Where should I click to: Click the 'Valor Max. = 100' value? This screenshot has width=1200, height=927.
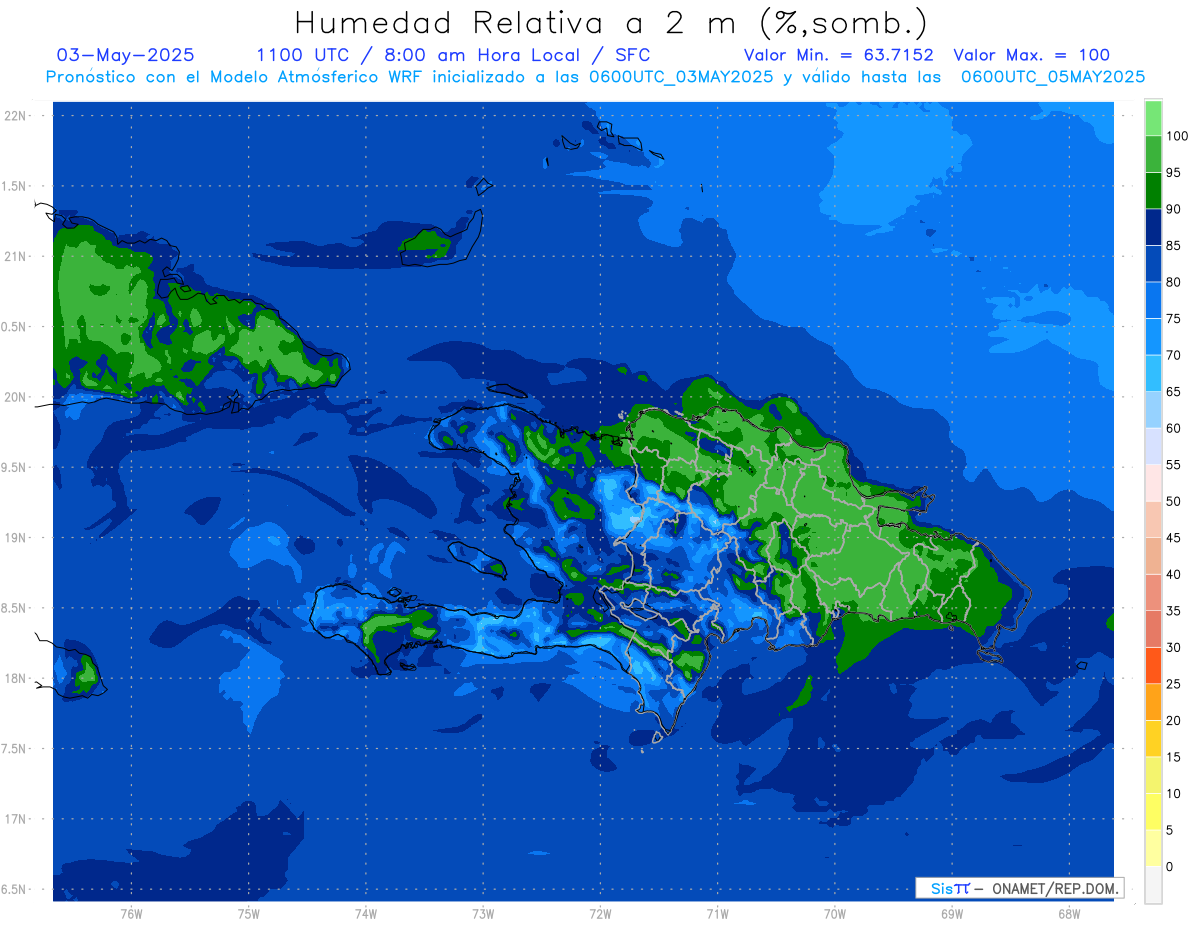[x=1032, y=56]
